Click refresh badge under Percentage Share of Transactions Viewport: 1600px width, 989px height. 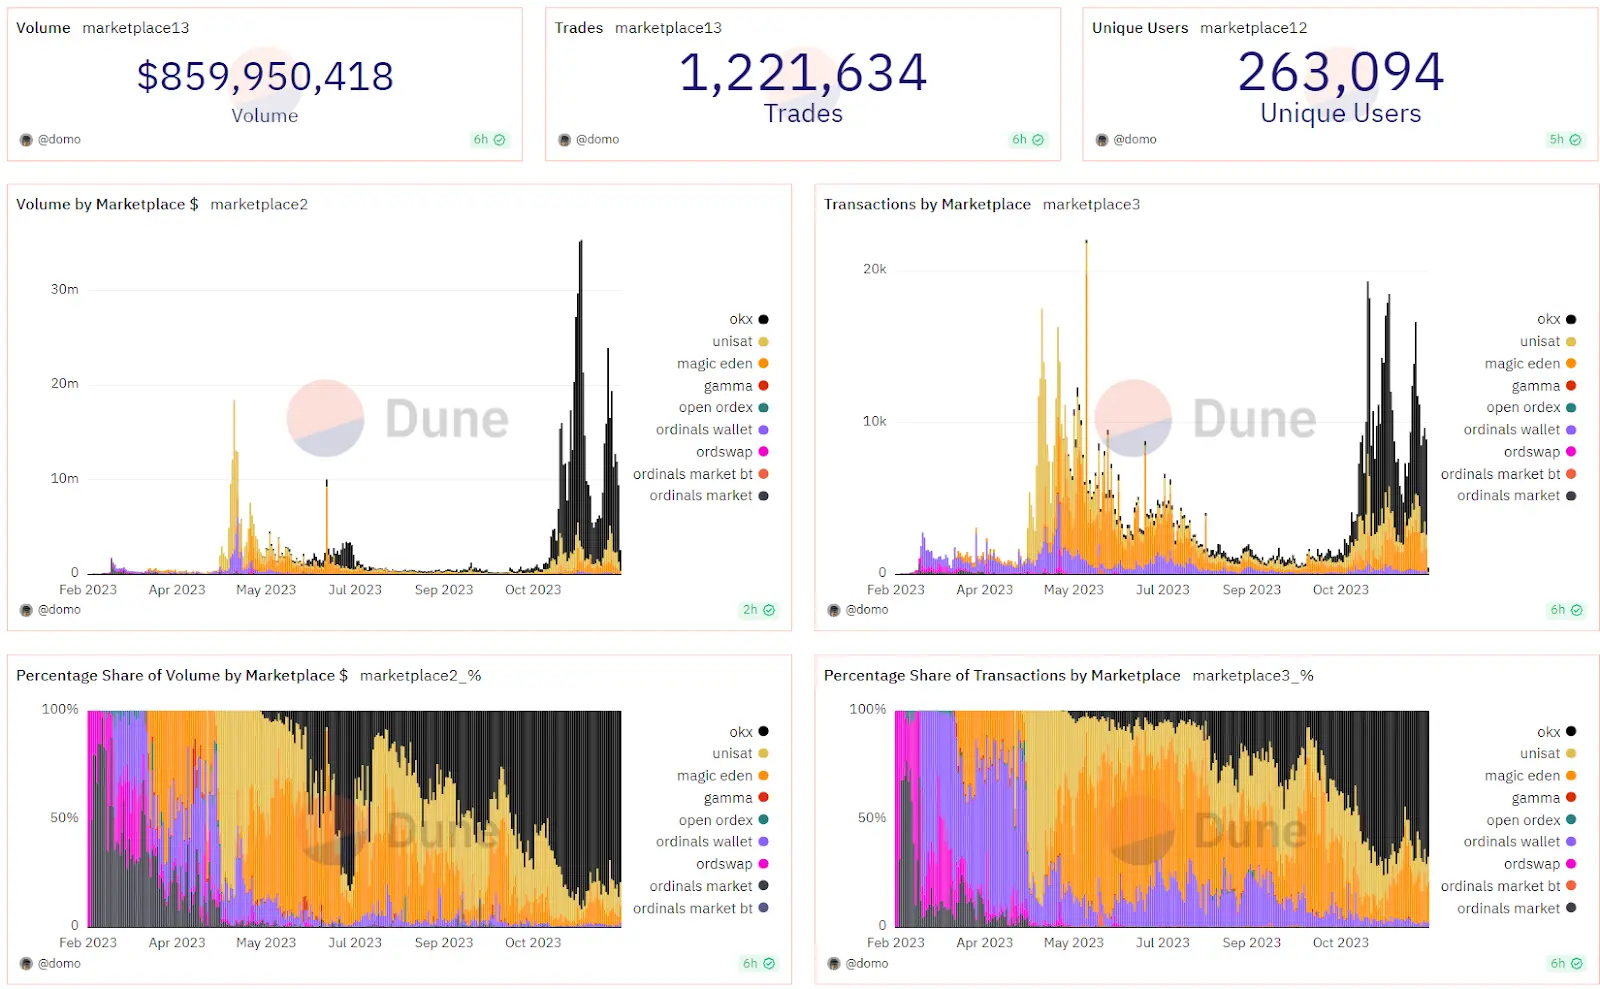point(1566,964)
